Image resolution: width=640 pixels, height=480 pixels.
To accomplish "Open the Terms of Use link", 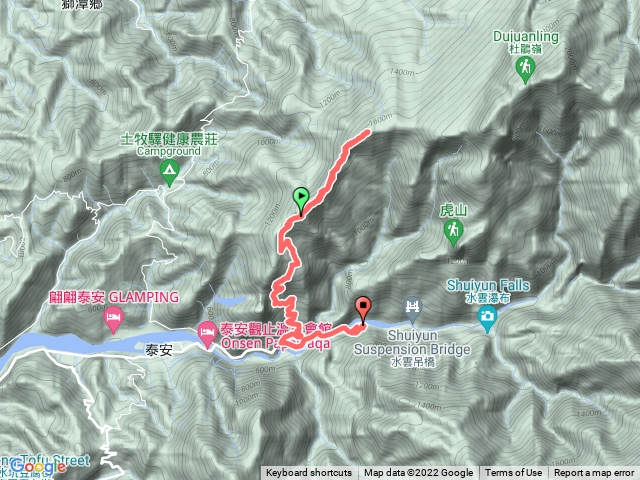I will tap(513, 473).
